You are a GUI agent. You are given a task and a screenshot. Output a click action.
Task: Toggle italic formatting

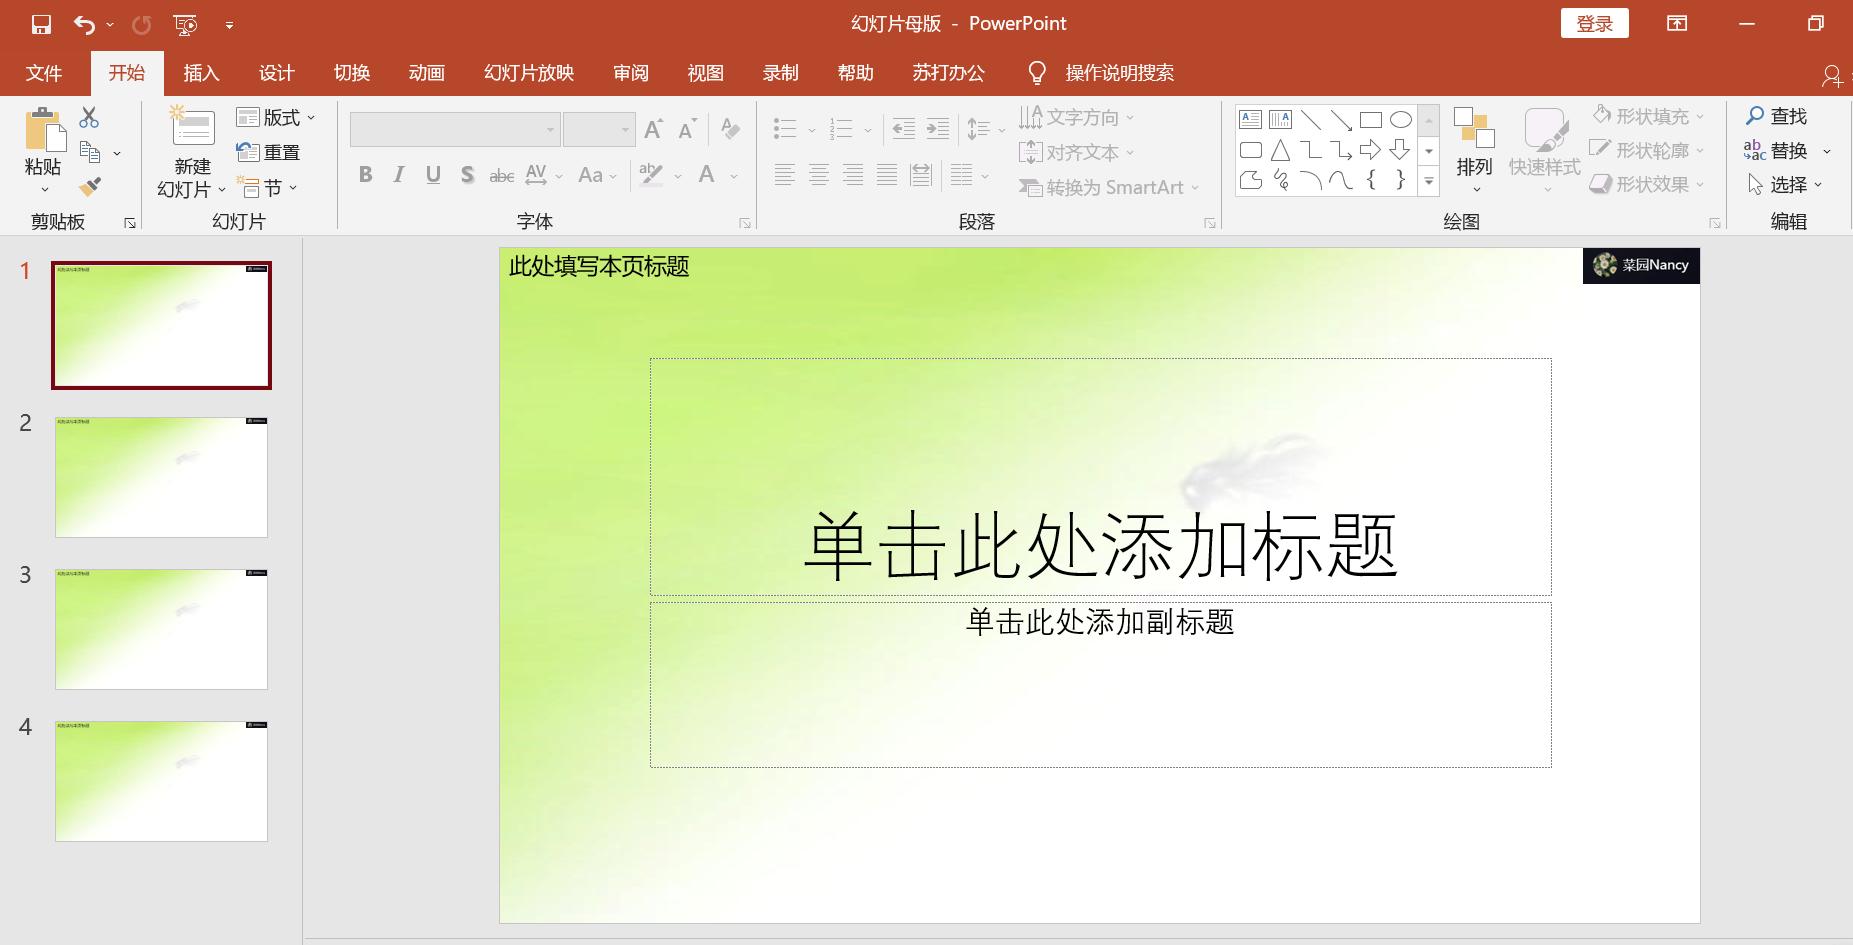click(399, 174)
